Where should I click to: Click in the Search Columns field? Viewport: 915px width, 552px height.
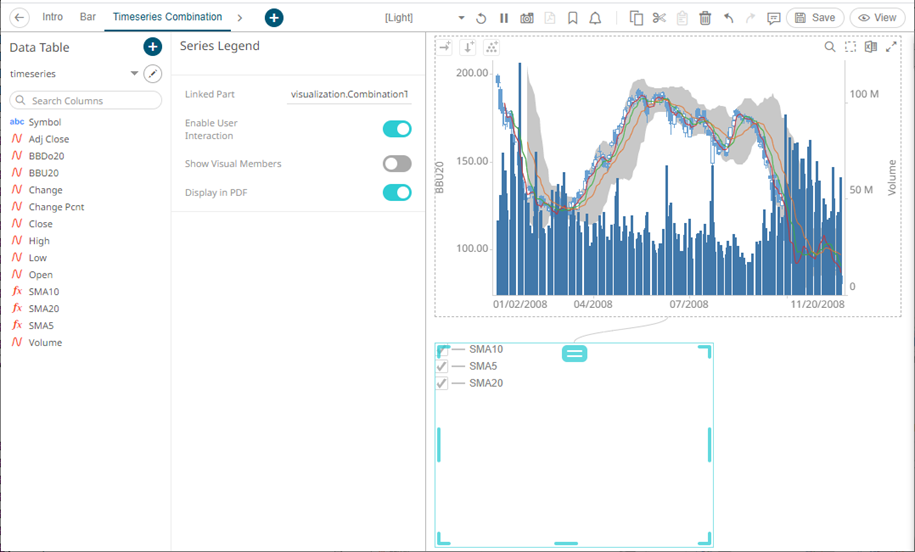(86, 101)
